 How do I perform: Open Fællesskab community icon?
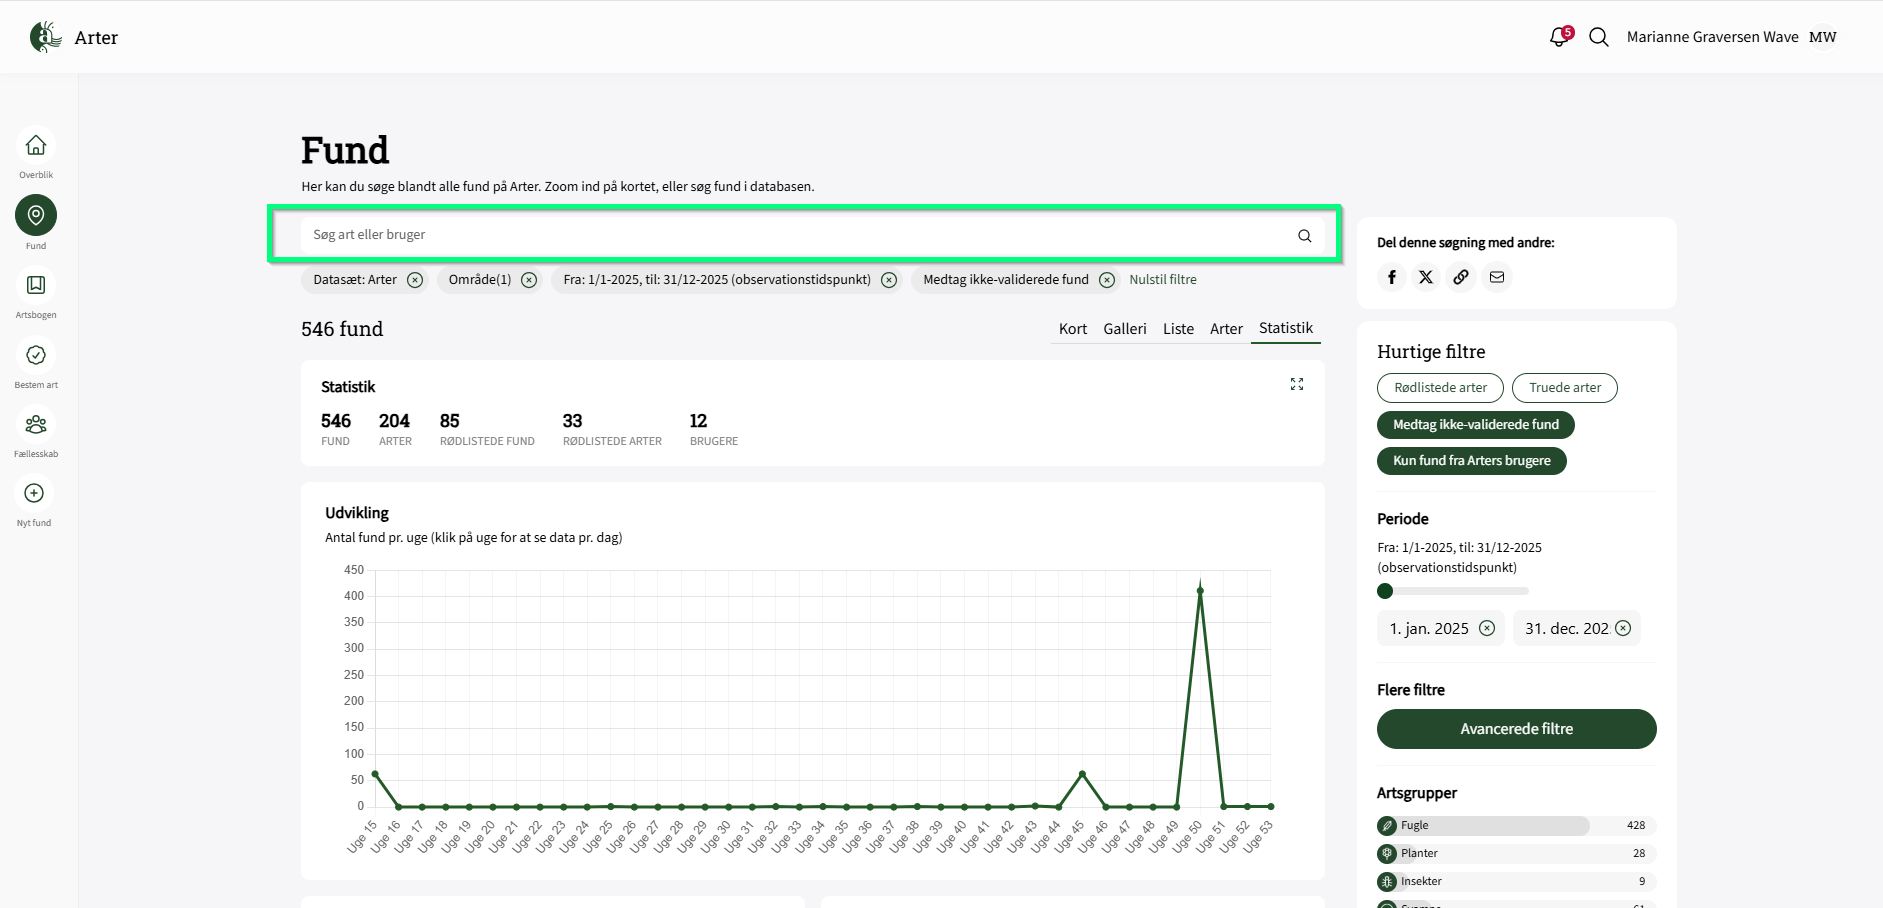point(36,425)
